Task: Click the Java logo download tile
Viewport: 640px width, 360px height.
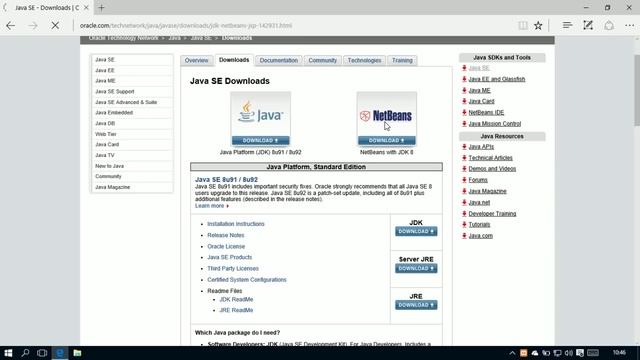Action: (x=260, y=114)
